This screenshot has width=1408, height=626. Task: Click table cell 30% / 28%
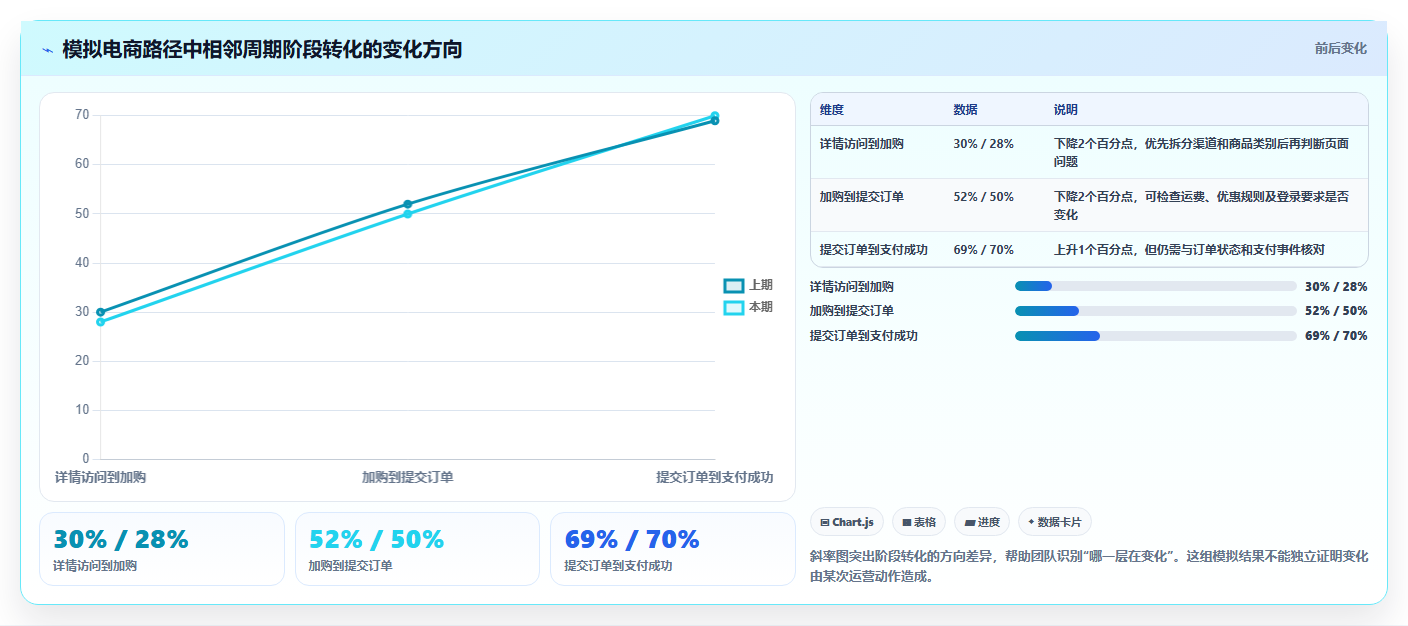tap(983, 144)
